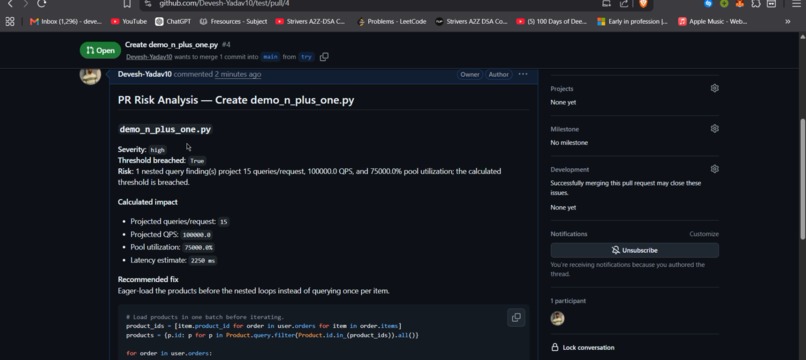The image size is (806, 360).
Task: Click the 'True' threshold breached value
Action: click(197, 161)
